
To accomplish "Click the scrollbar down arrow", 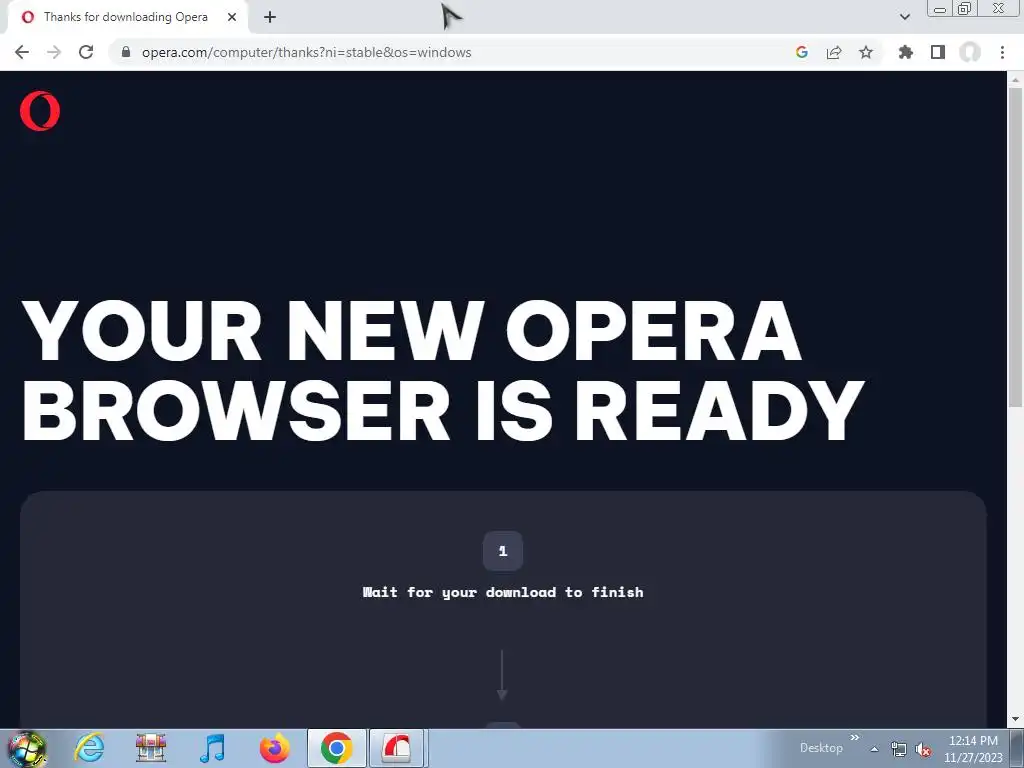I will pos(1015,719).
